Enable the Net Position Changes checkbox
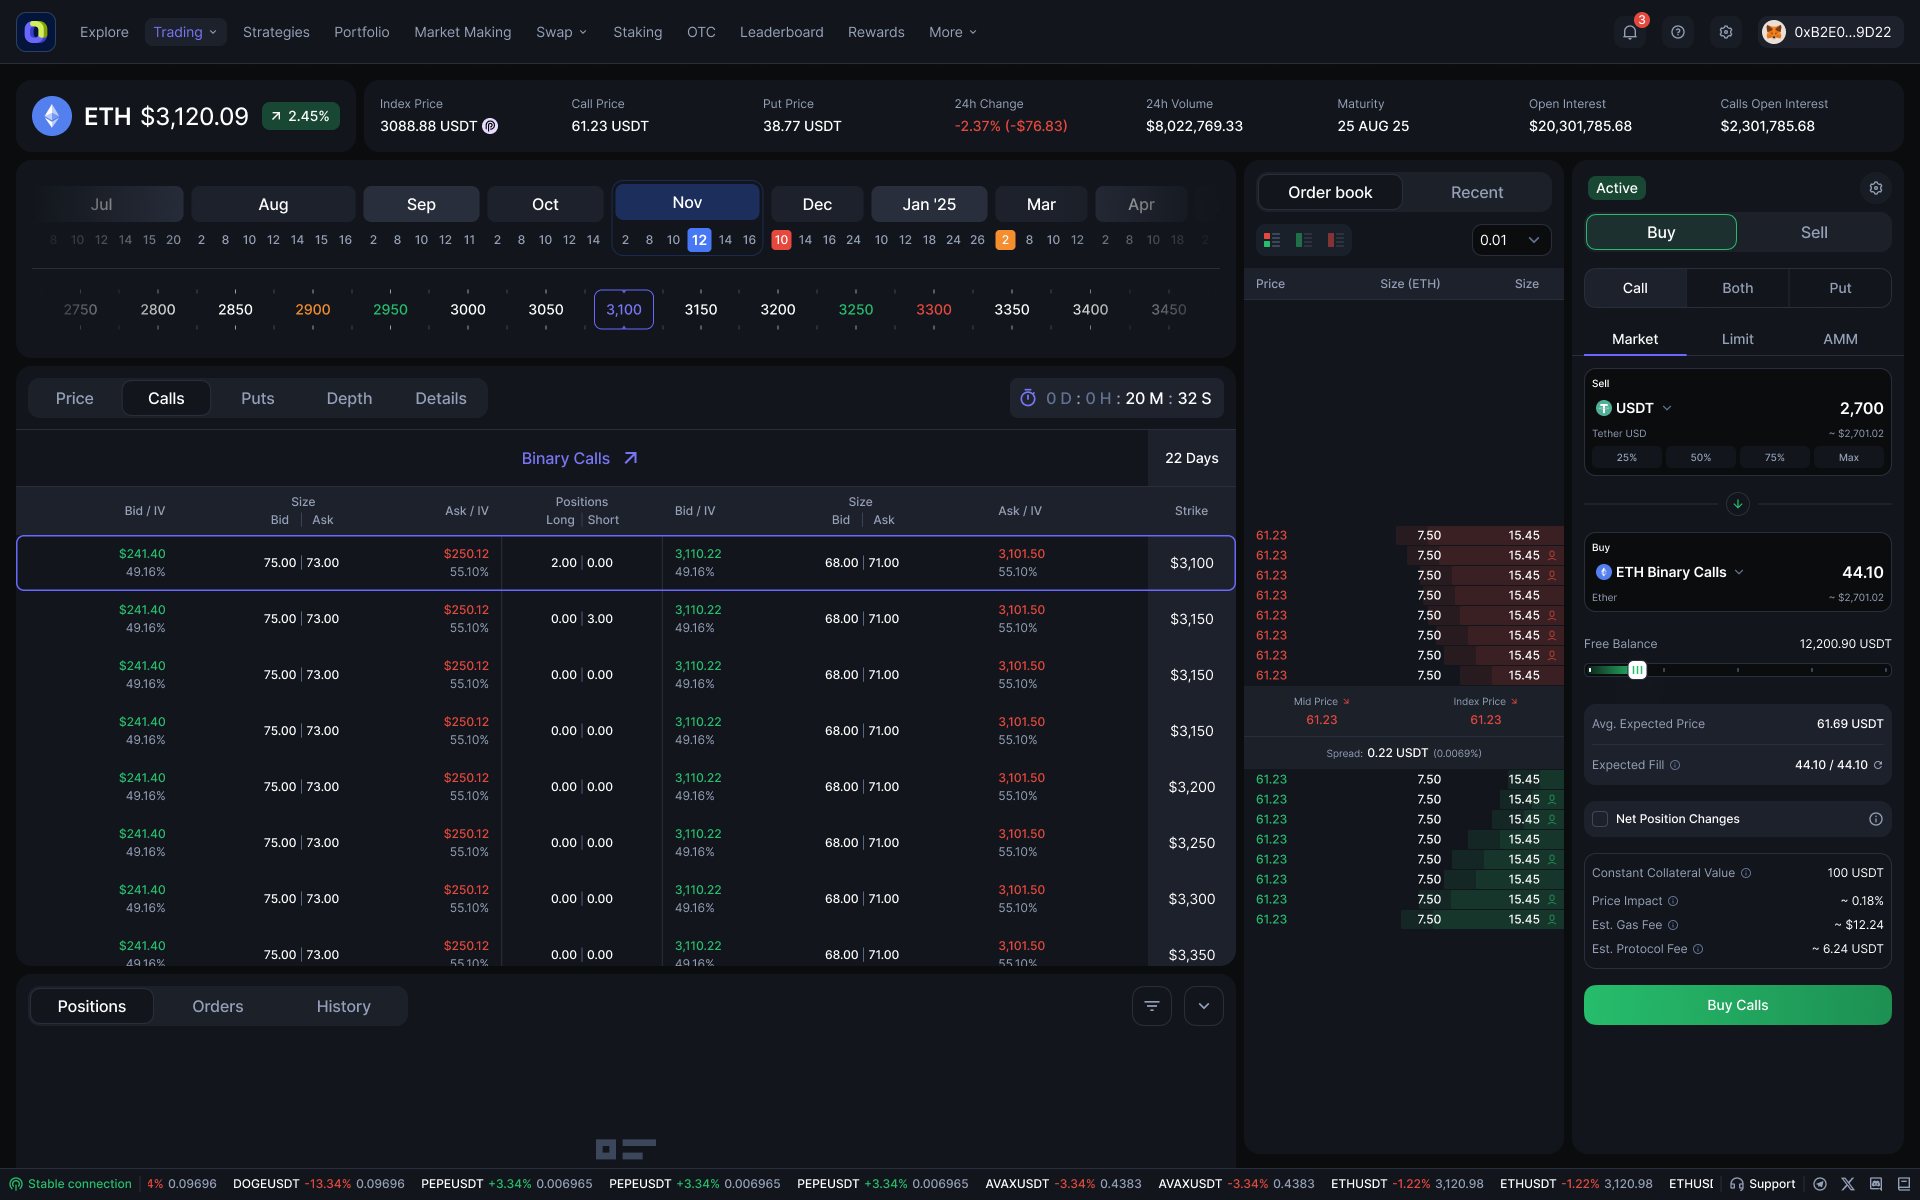This screenshot has width=1920, height=1200. 1600,819
